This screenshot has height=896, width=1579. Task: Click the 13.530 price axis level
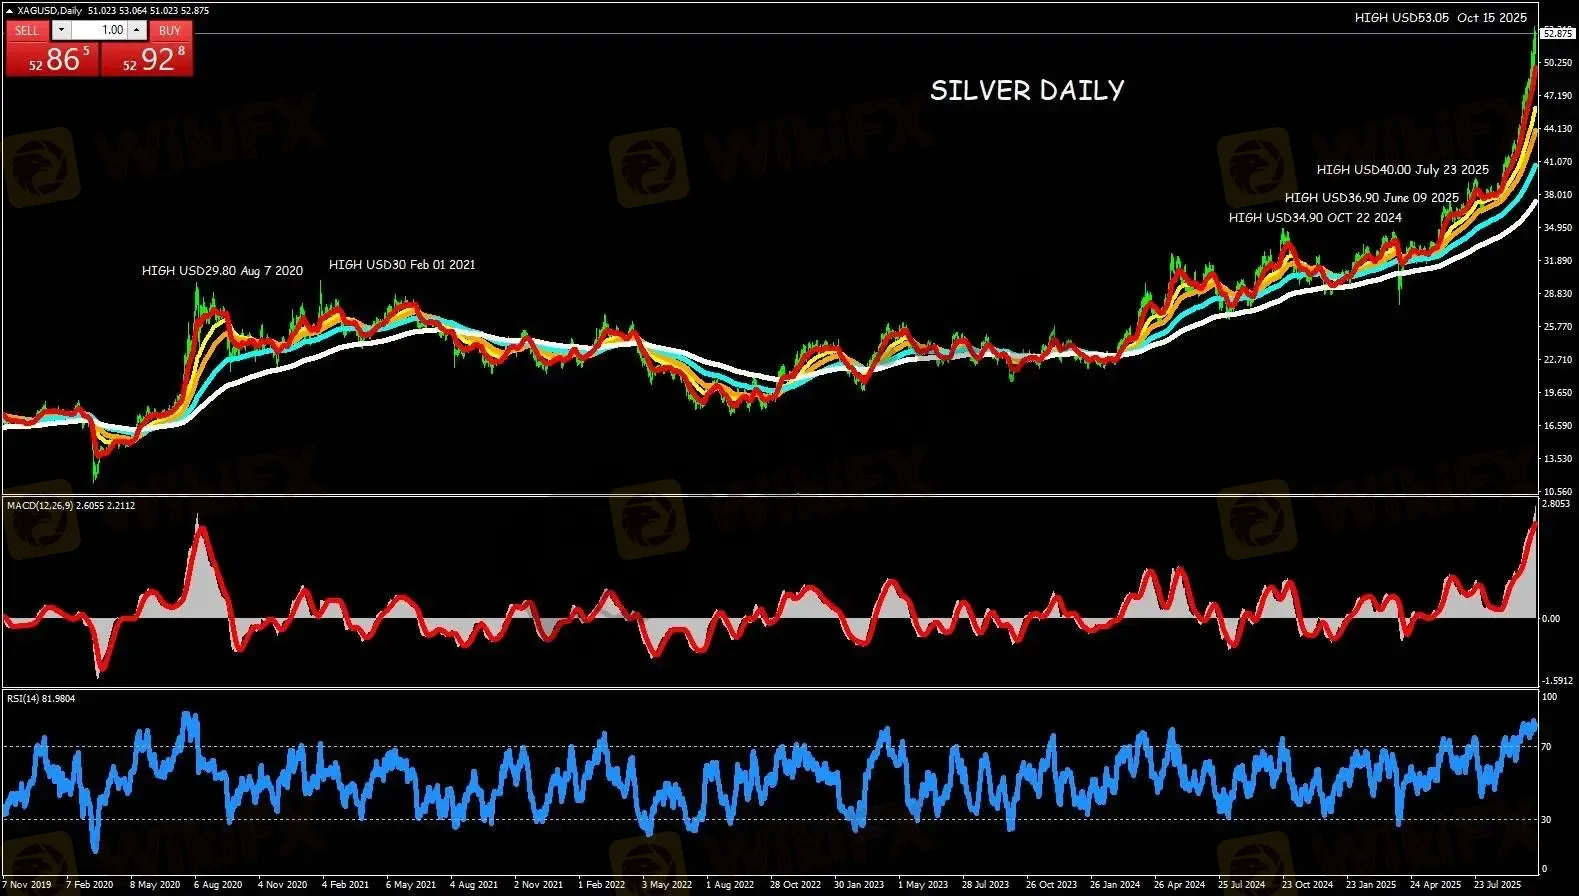(x=1558, y=459)
